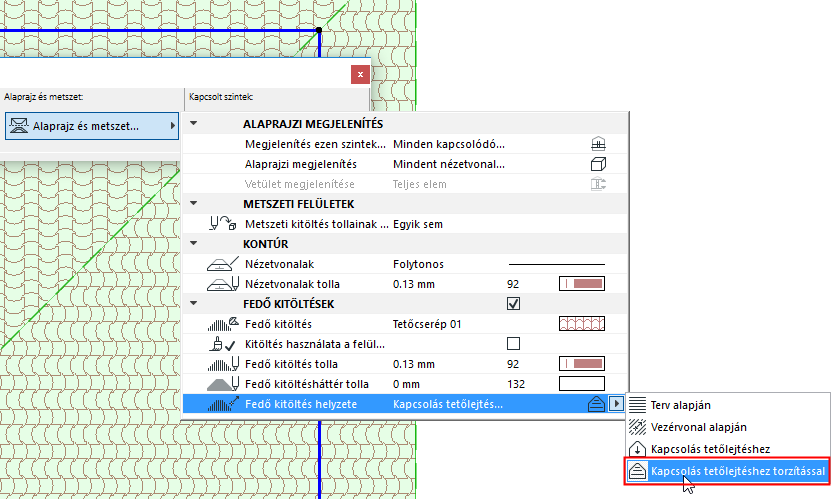Click icon beside Kapcsolás tetőlejtéshez torzítással
This screenshot has height=499, width=832.
click(x=637, y=471)
